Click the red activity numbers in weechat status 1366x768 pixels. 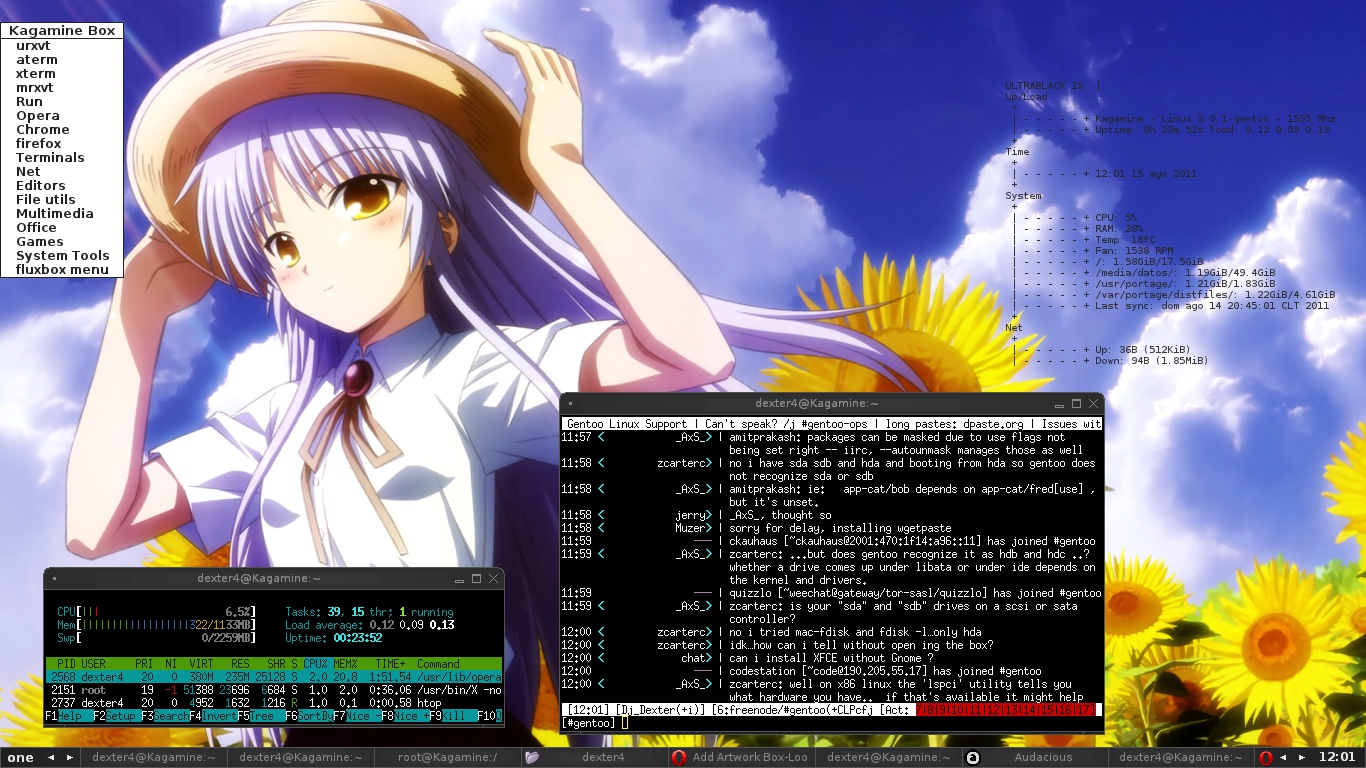(x=1004, y=710)
